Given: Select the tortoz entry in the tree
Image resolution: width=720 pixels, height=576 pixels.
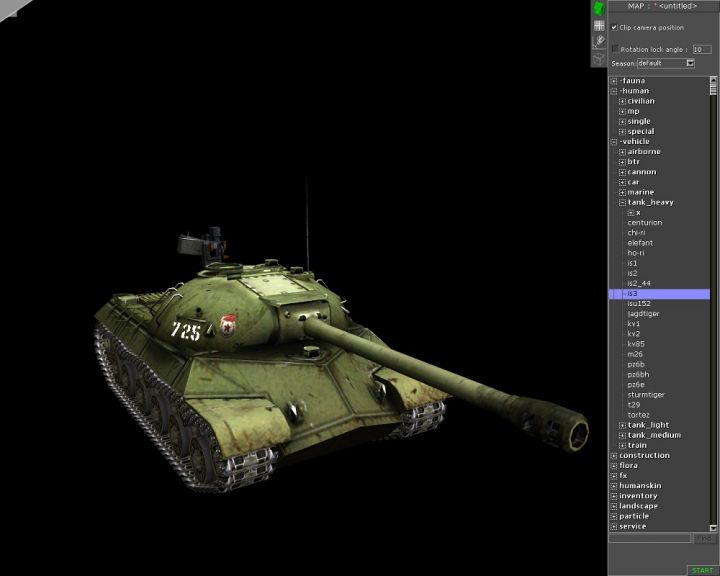Looking at the screenshot, I should click(x=638, y=415).
